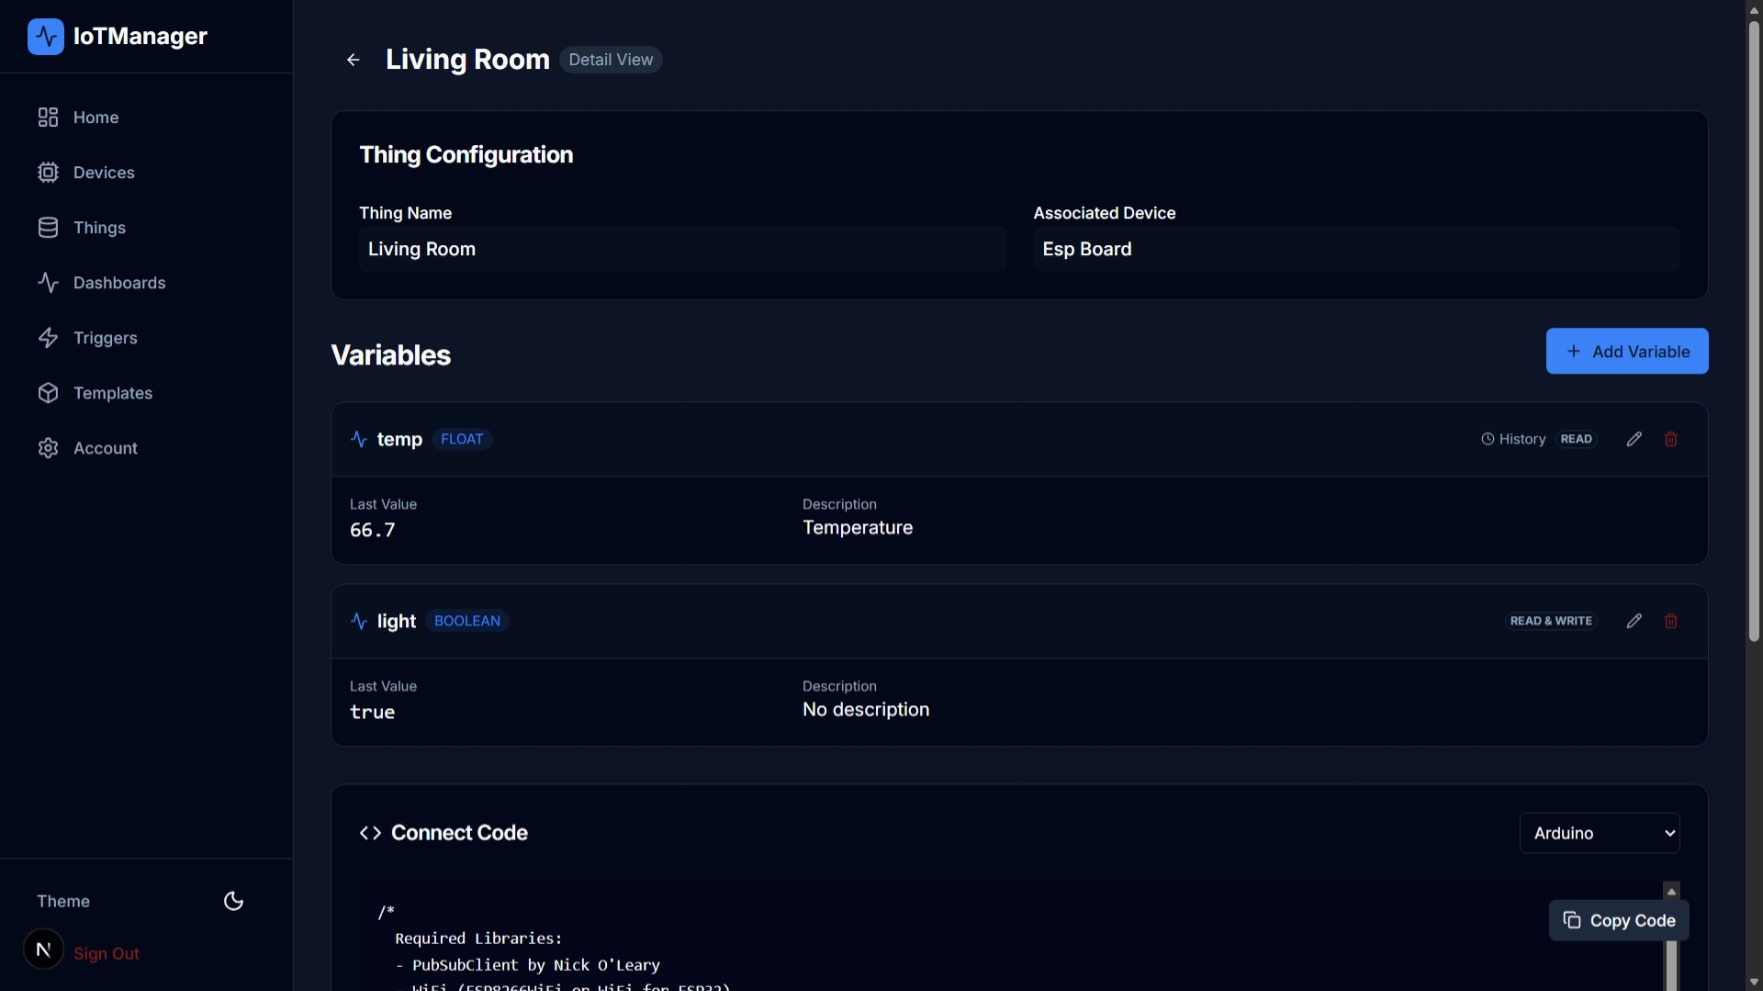Viewport: 1763px width, 991px height.
Task: Click the copy icon in Copy Code
Action: tap(1571, 920)
